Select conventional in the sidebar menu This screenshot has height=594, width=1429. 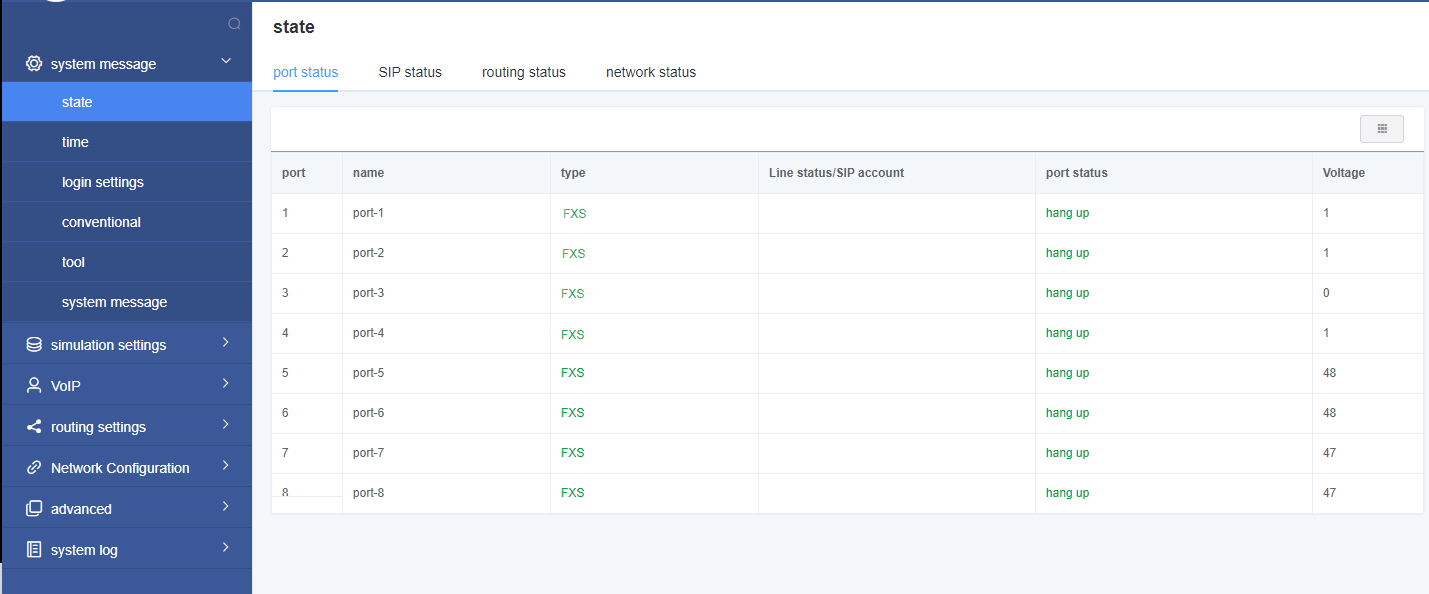pyautogui.click(x=127, y=222)
